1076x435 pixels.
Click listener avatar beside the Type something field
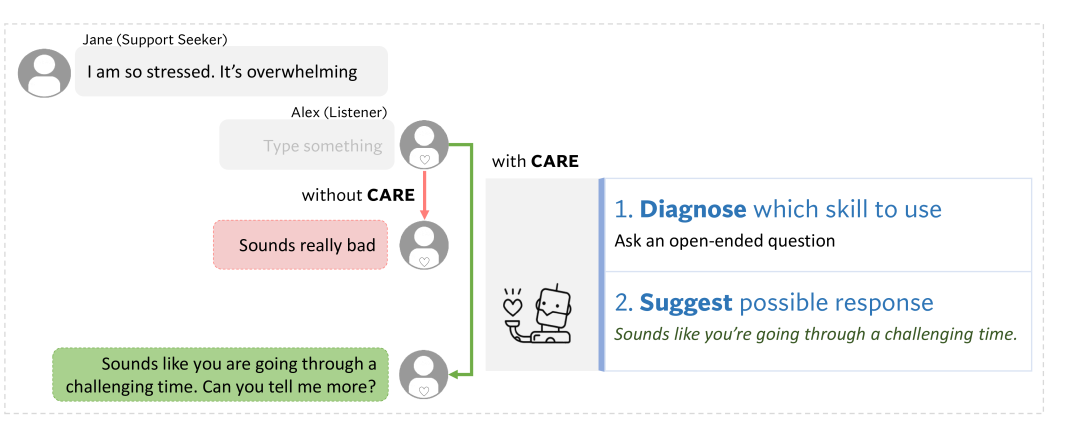(423, 145)
